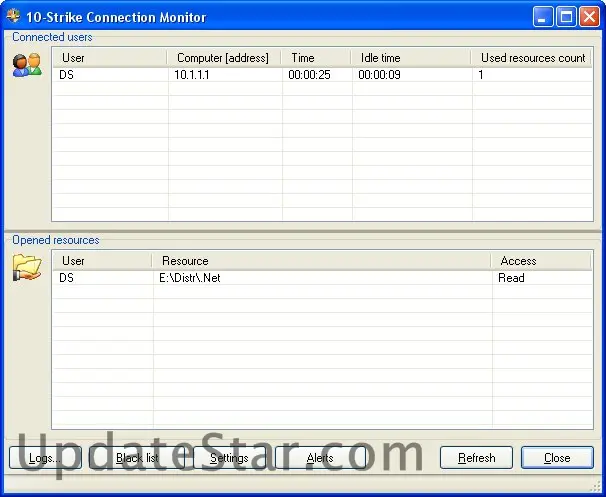The height and width of the screenshot is (497, 606).
Task: Maximize the Connection Monitor window
Action: point(566,17)
